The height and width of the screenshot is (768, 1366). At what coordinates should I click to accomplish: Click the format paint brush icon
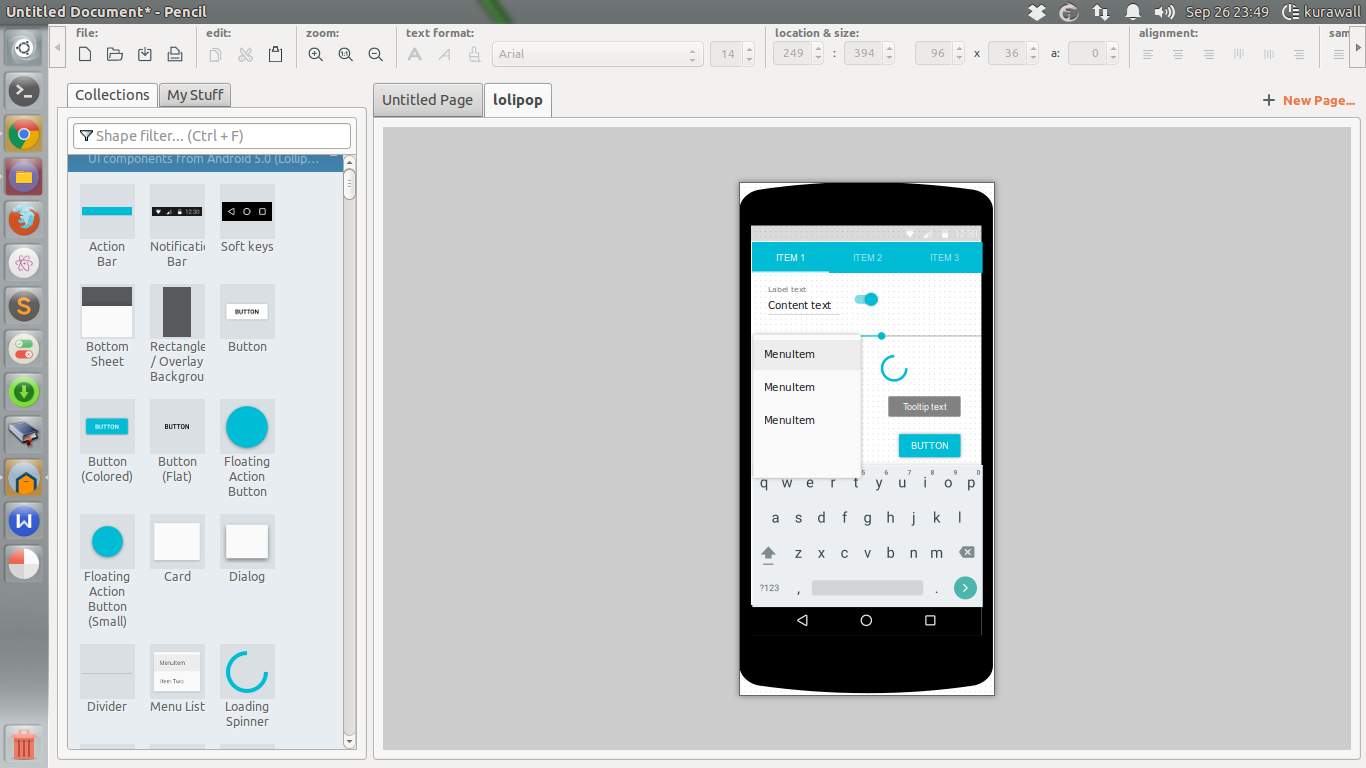[474, 54]
